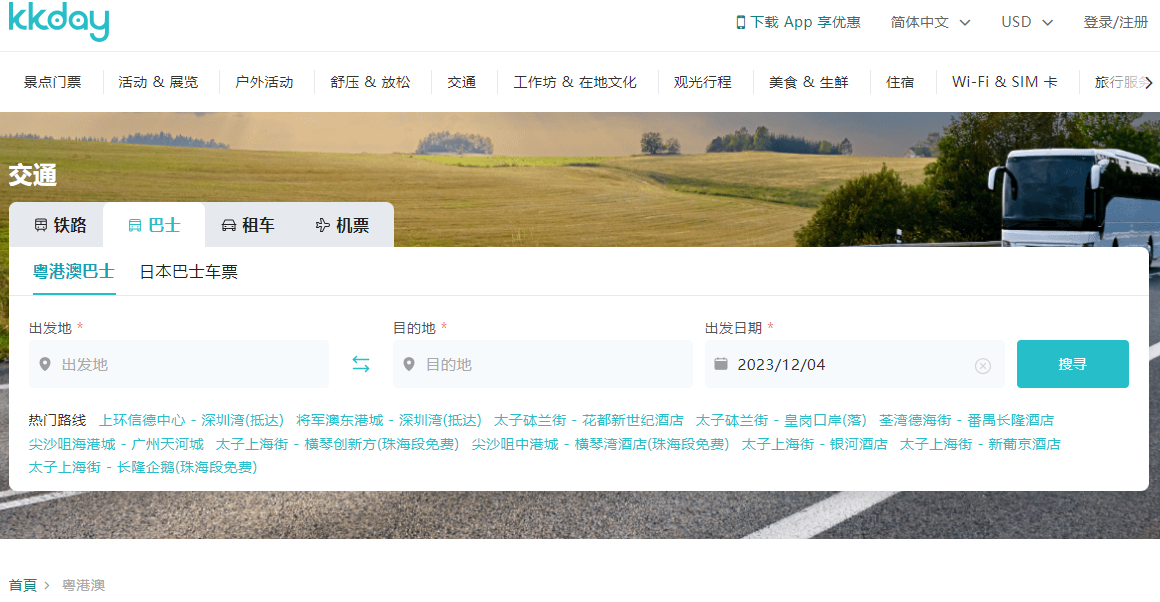Open the 日本巴士车票 sub-tab
Screen dimensions: 1160x602
point(188,271)
